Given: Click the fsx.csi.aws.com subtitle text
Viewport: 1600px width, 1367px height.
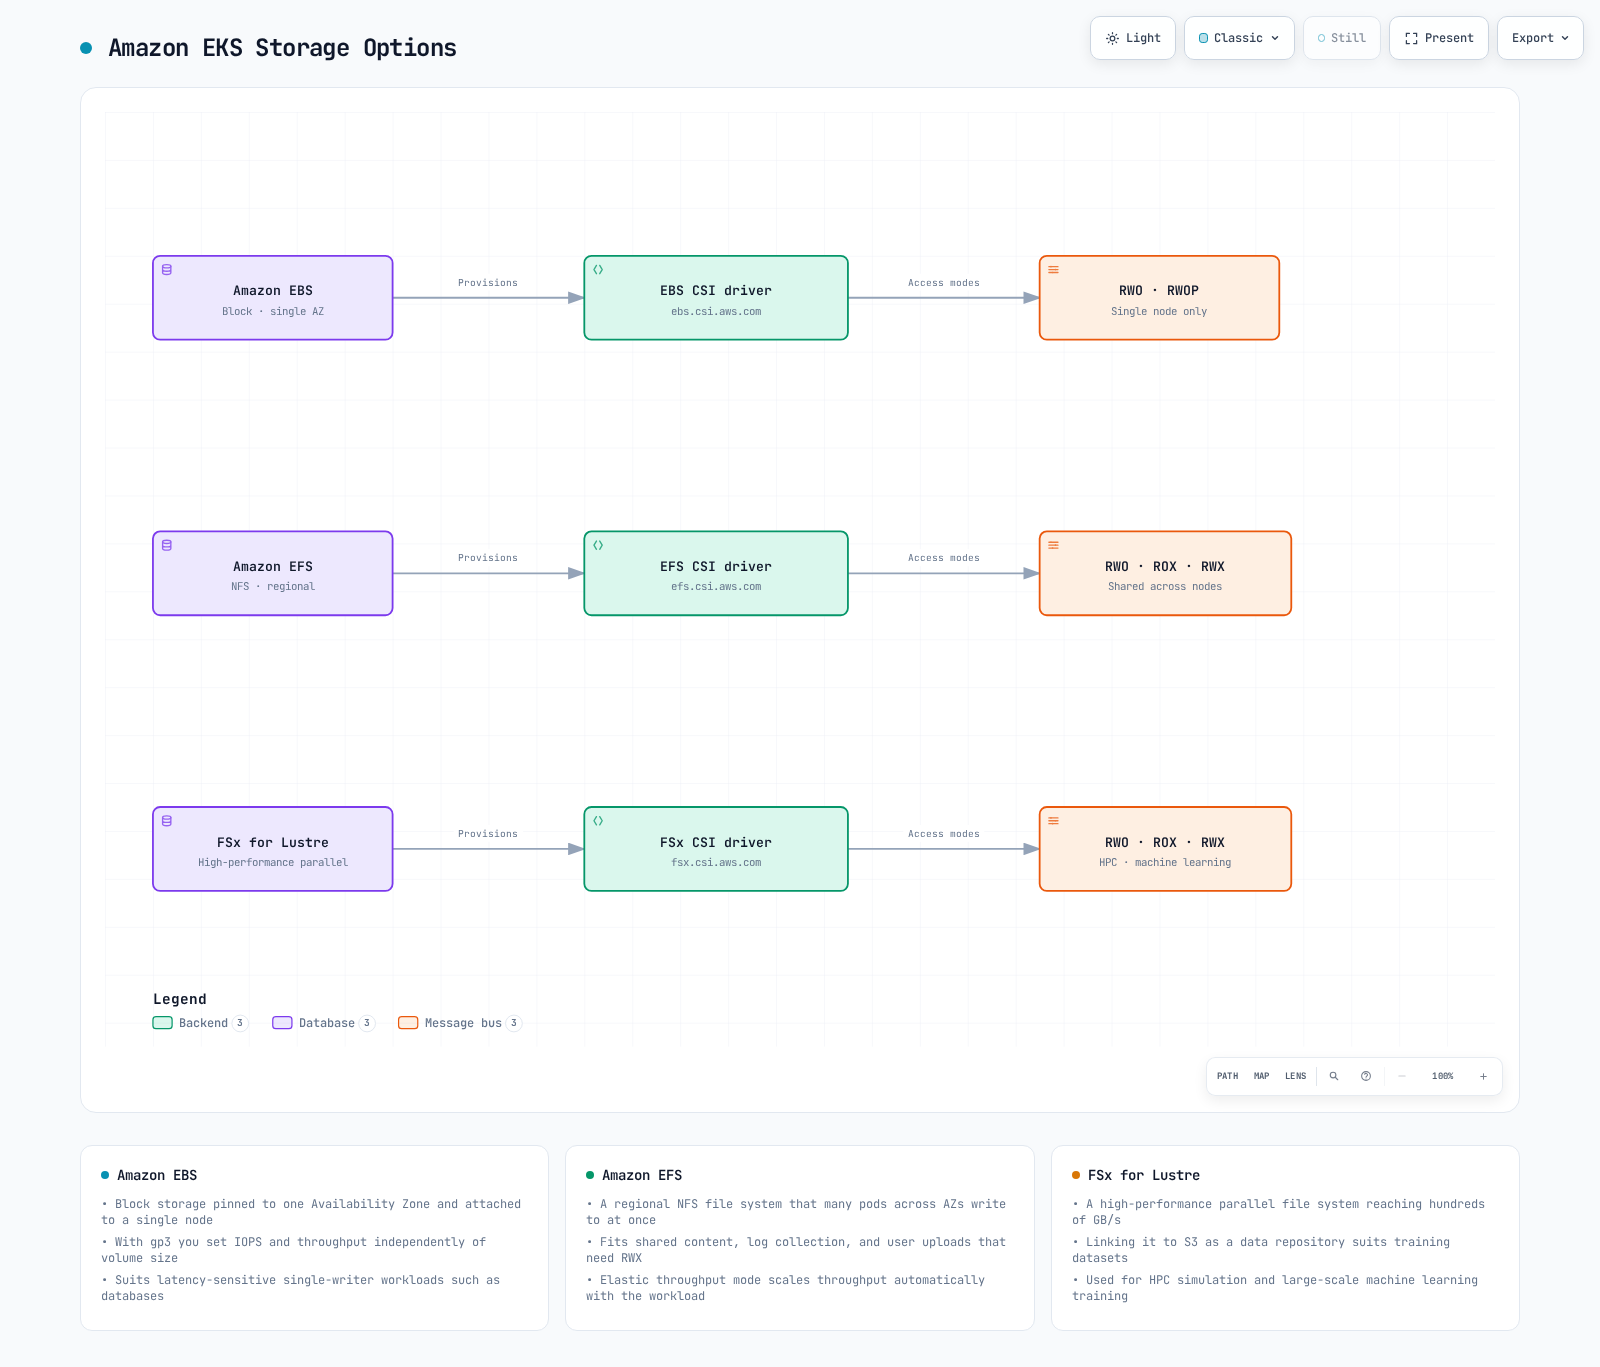Looking at the screenshot, I should [716, 863].
